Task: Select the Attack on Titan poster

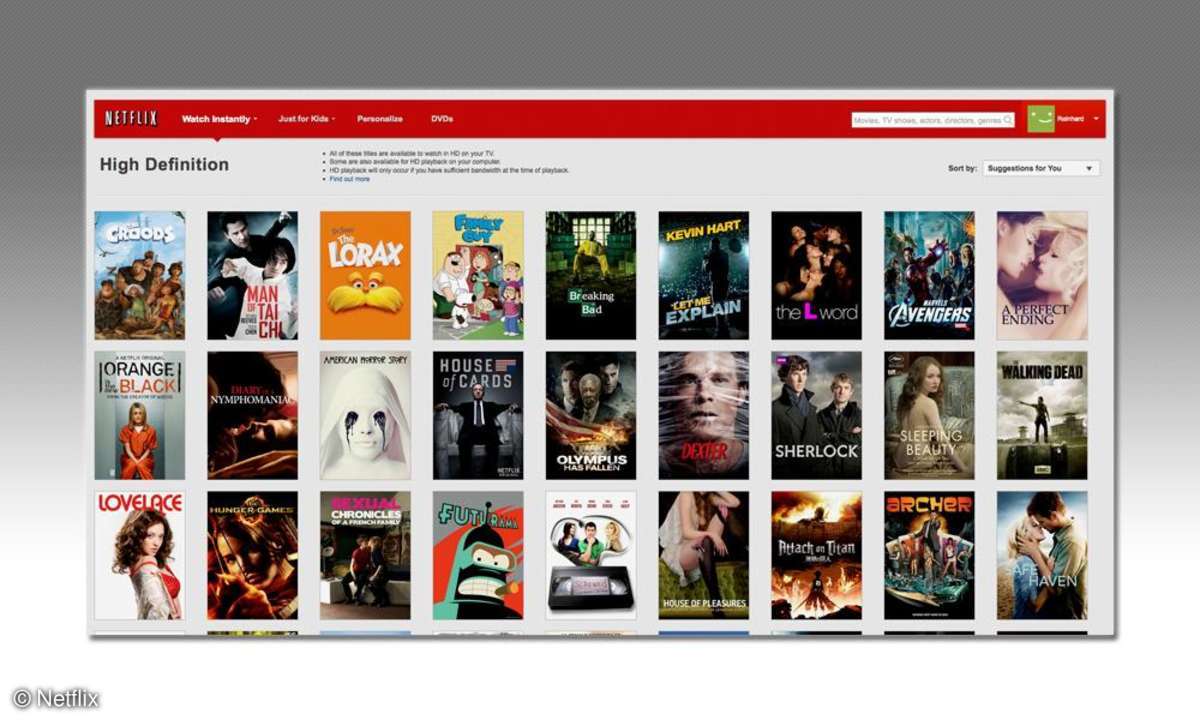Action: [x=816, y=555]
